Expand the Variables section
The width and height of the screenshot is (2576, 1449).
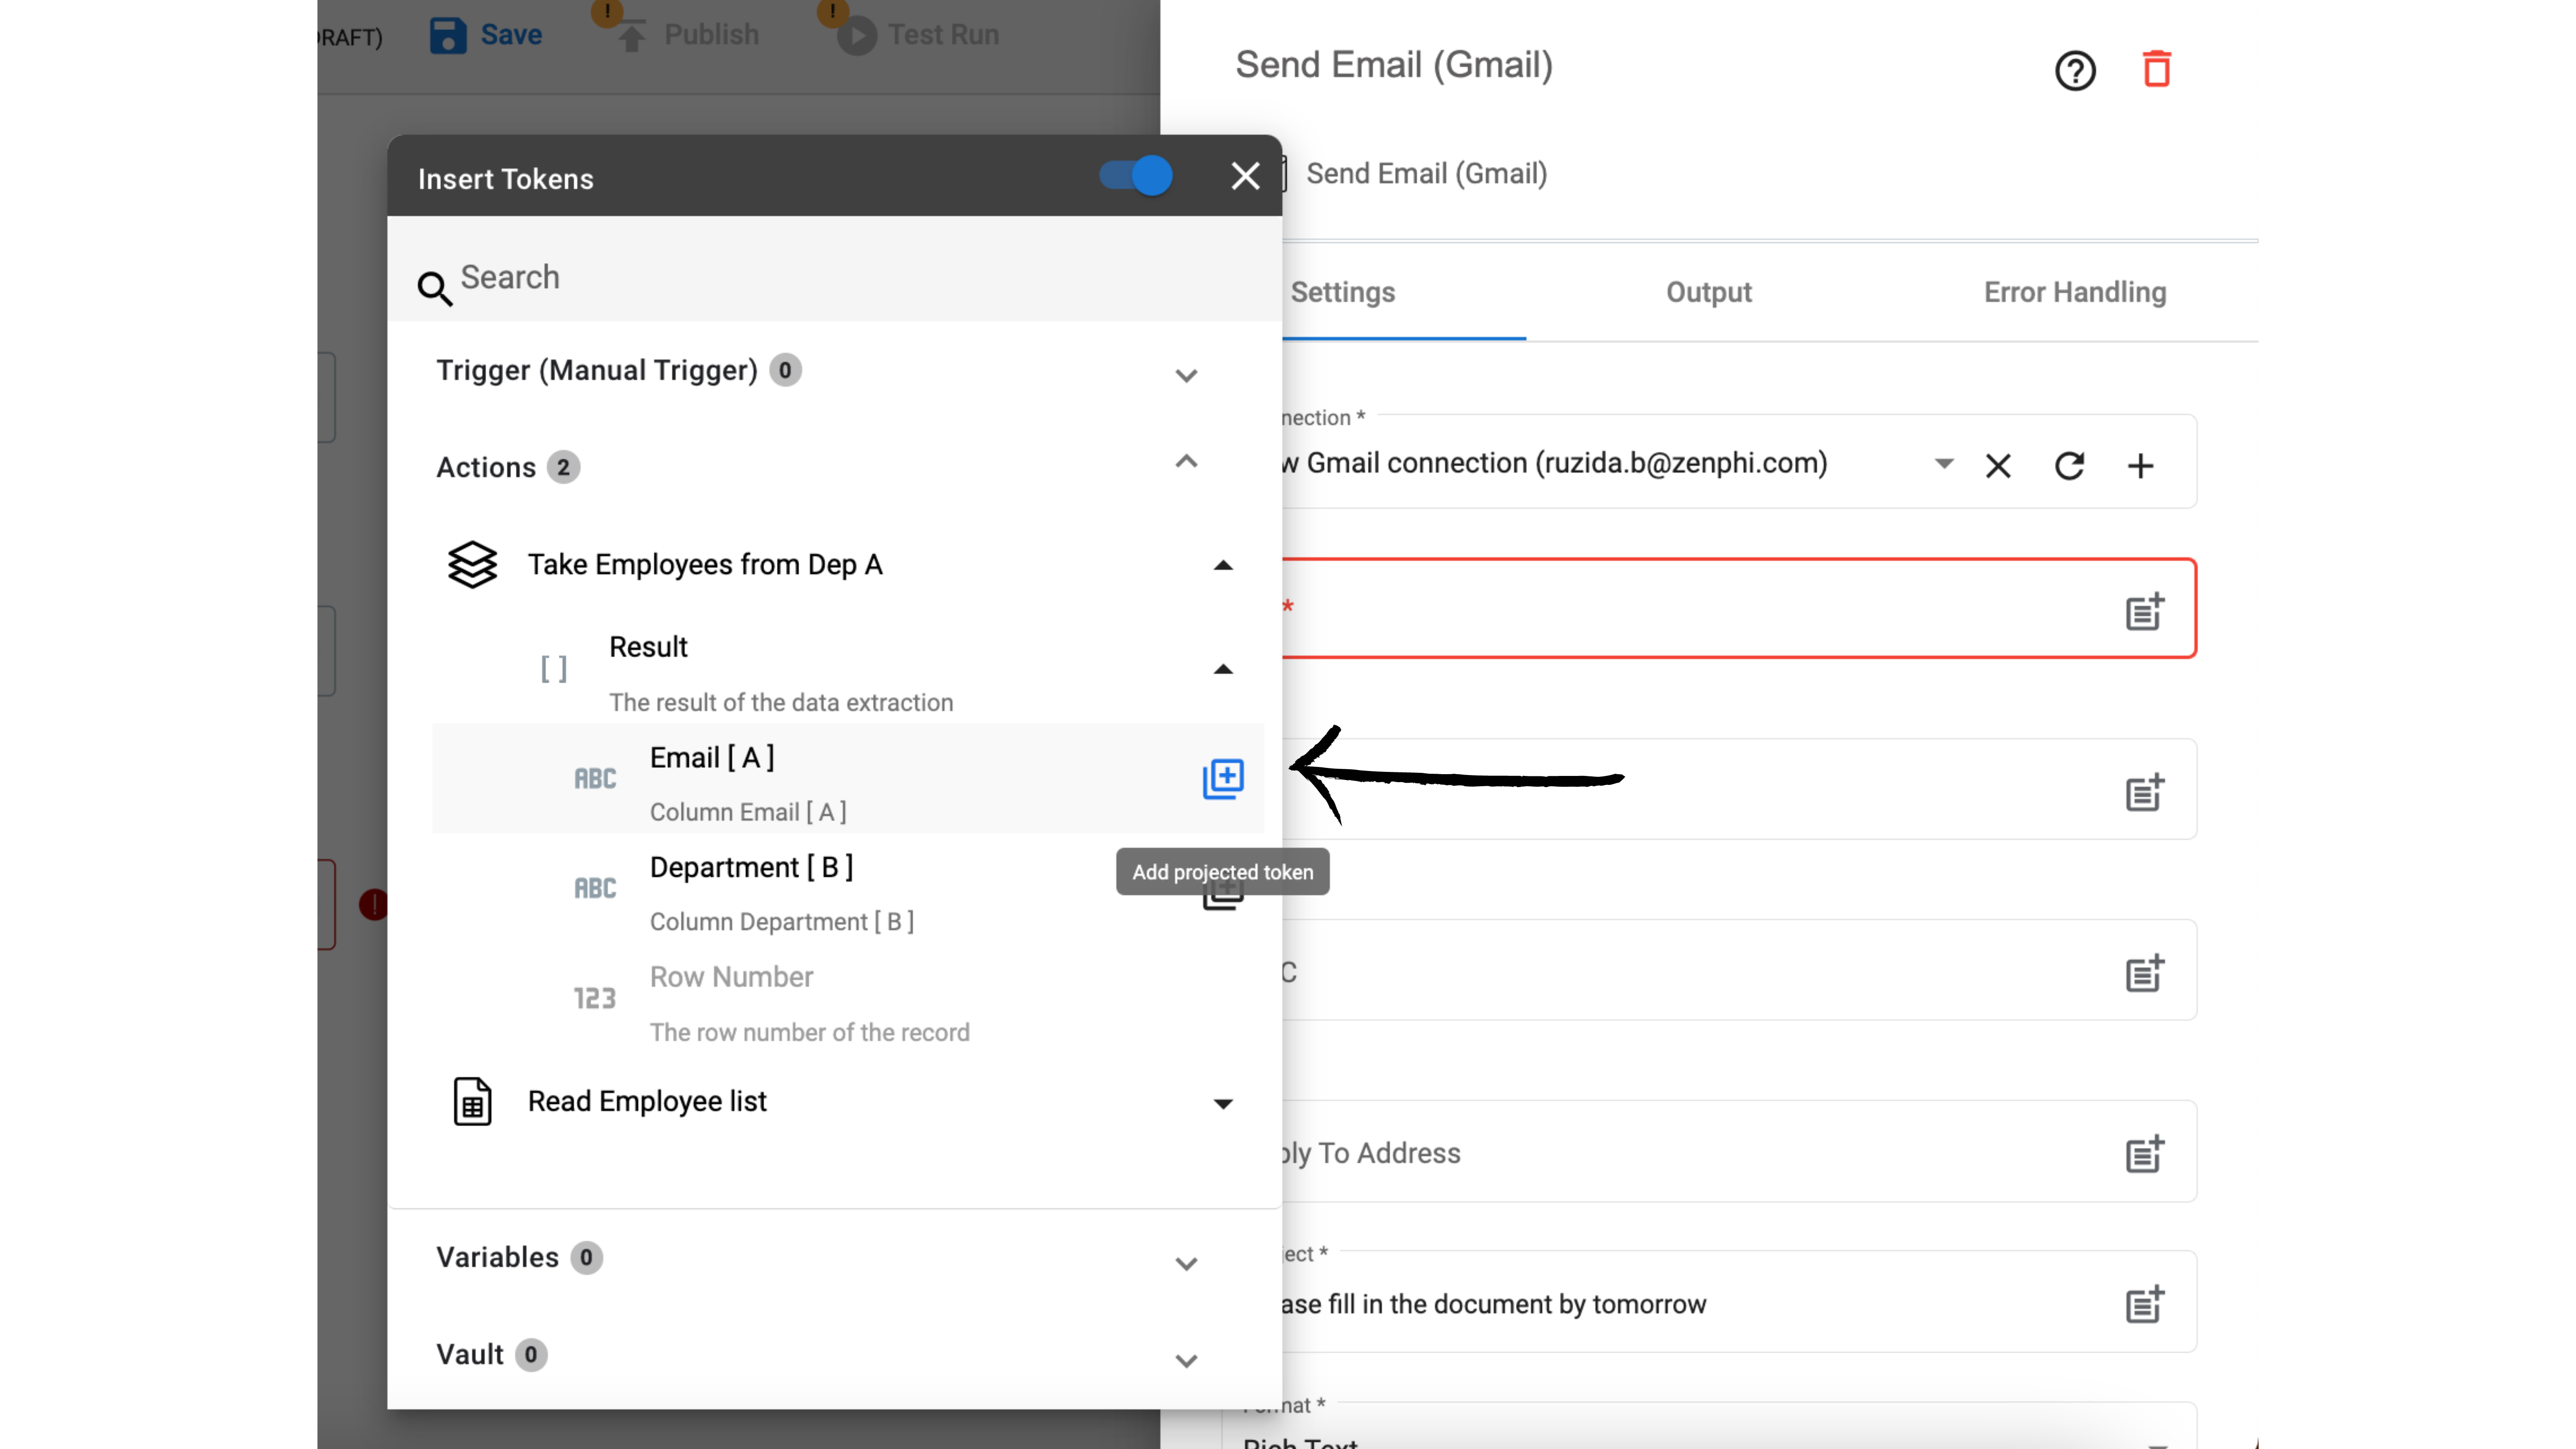pos(1186,1262)
